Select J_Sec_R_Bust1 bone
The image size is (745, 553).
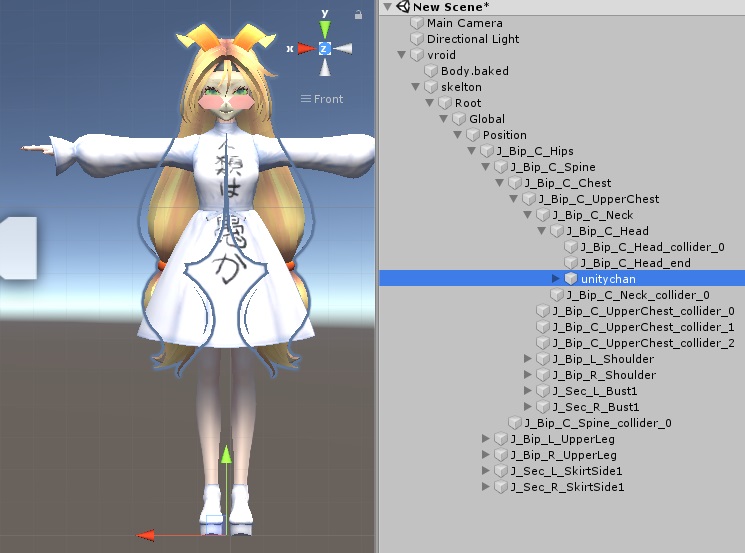(x=596, y=407)
